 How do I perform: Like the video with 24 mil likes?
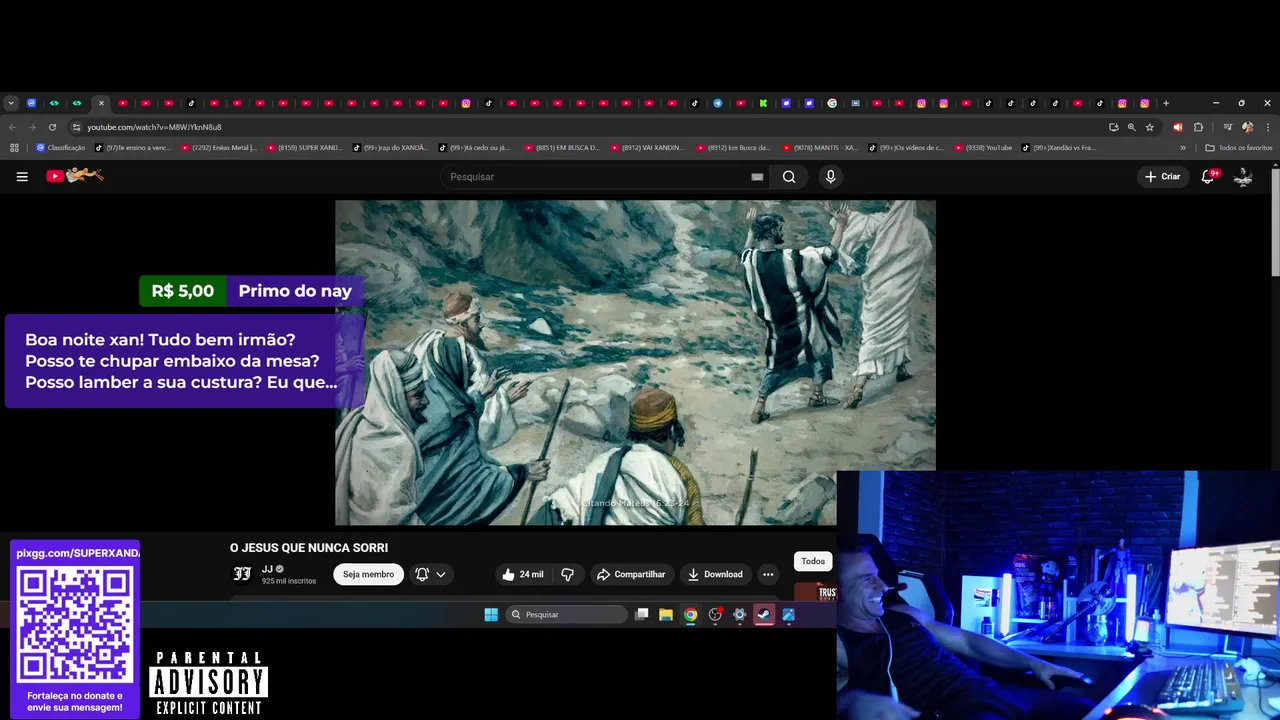point(522,574)
